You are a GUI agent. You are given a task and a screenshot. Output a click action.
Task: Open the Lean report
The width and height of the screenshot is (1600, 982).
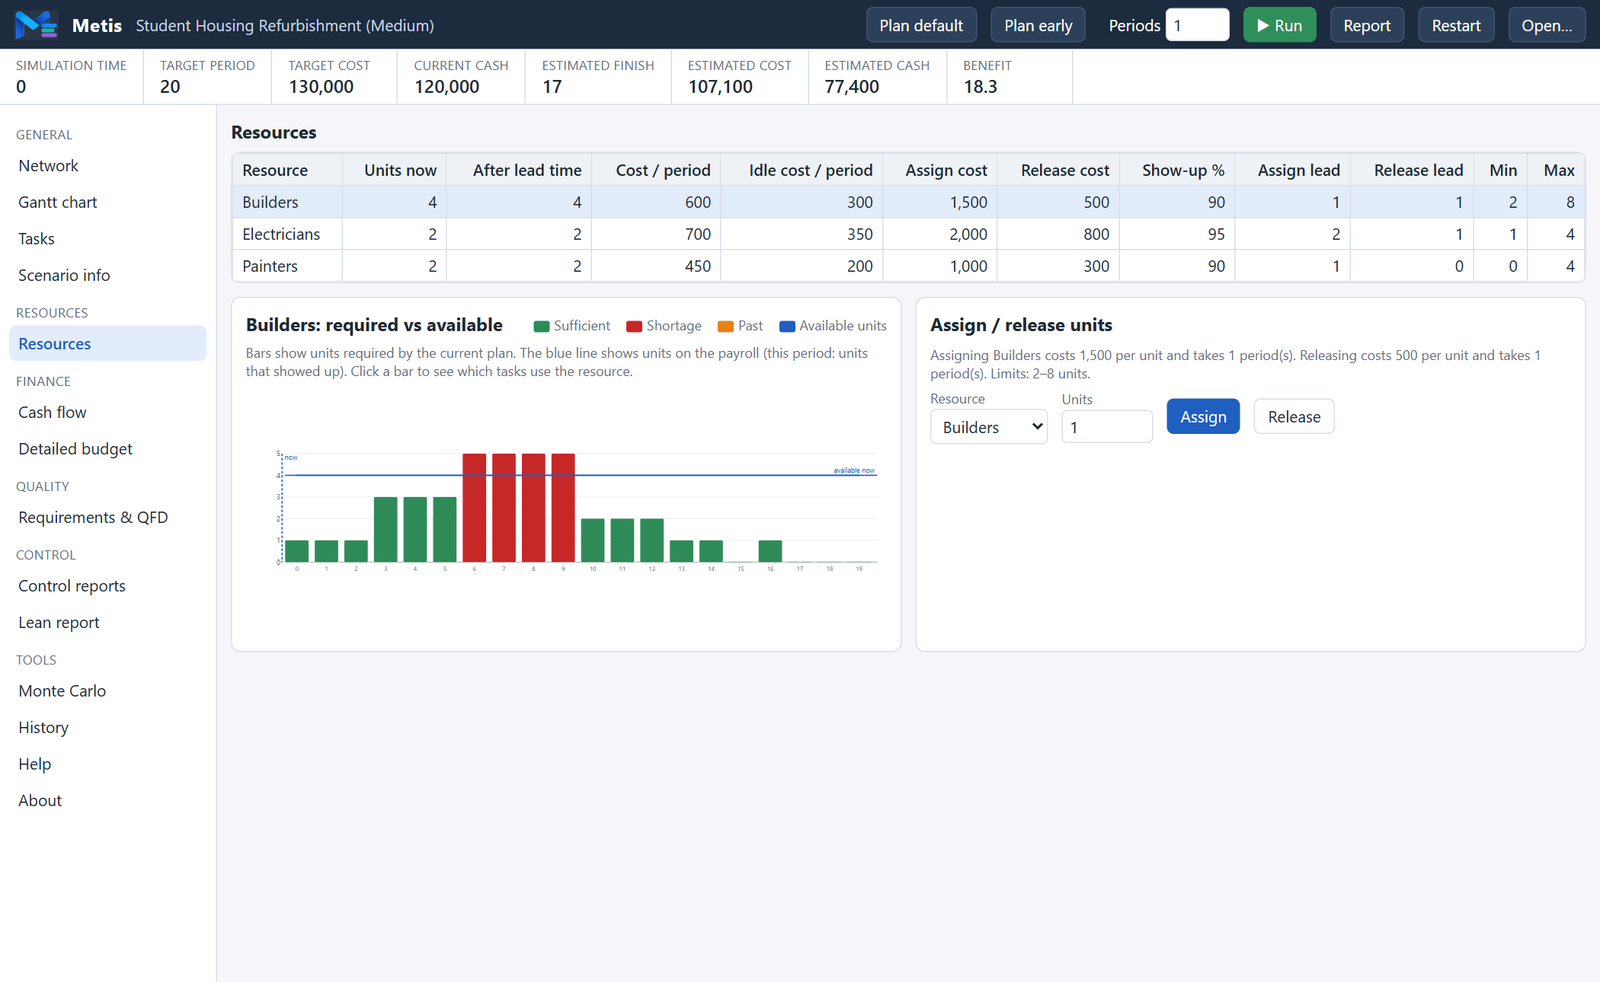pos(108,622)
